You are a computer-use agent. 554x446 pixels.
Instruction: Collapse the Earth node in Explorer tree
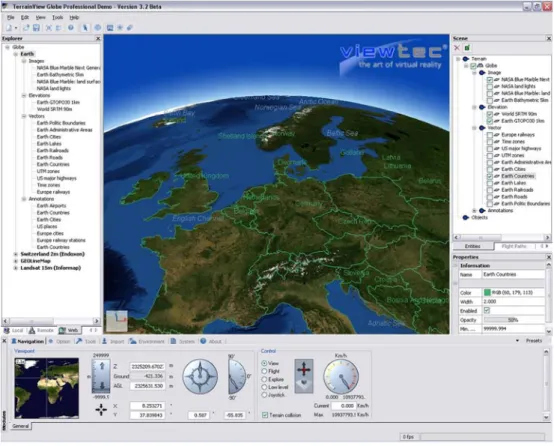tap(16, 54)
